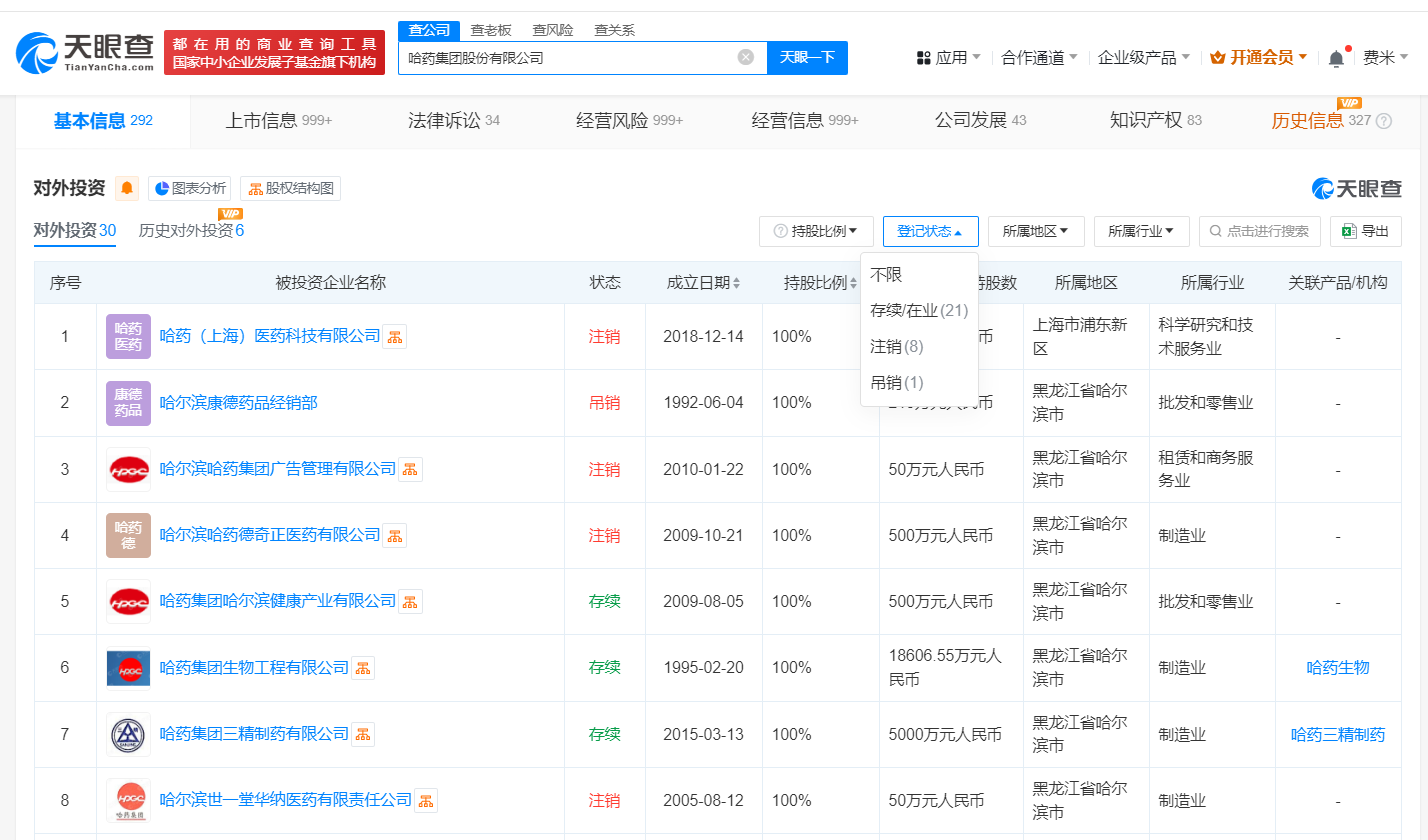Click the help question icon beside 历史信息
This screenshot has width=1428, height=840.
[1384, 121]
